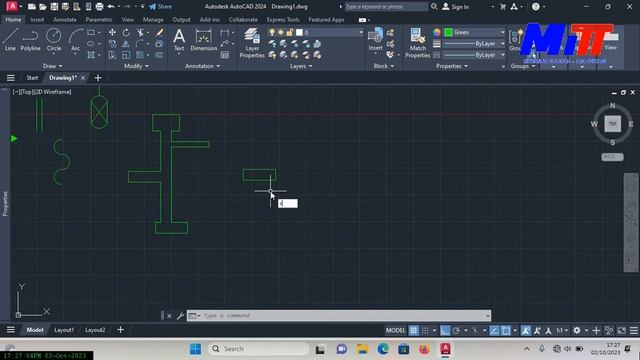The width and height of the screenshot is (640, 360).
Task: Open the Home ribbon tab
Action: click(13, 20)
